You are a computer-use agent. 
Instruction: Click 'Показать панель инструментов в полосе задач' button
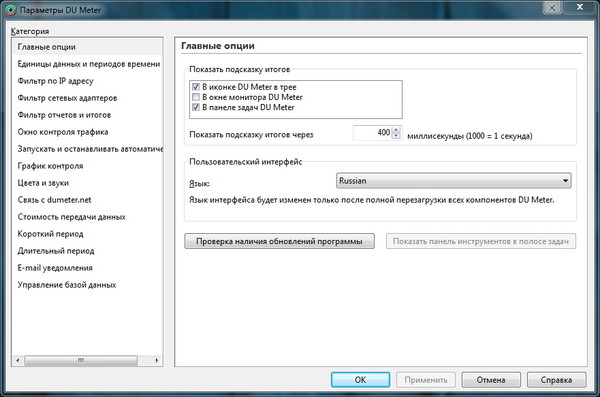481,241
